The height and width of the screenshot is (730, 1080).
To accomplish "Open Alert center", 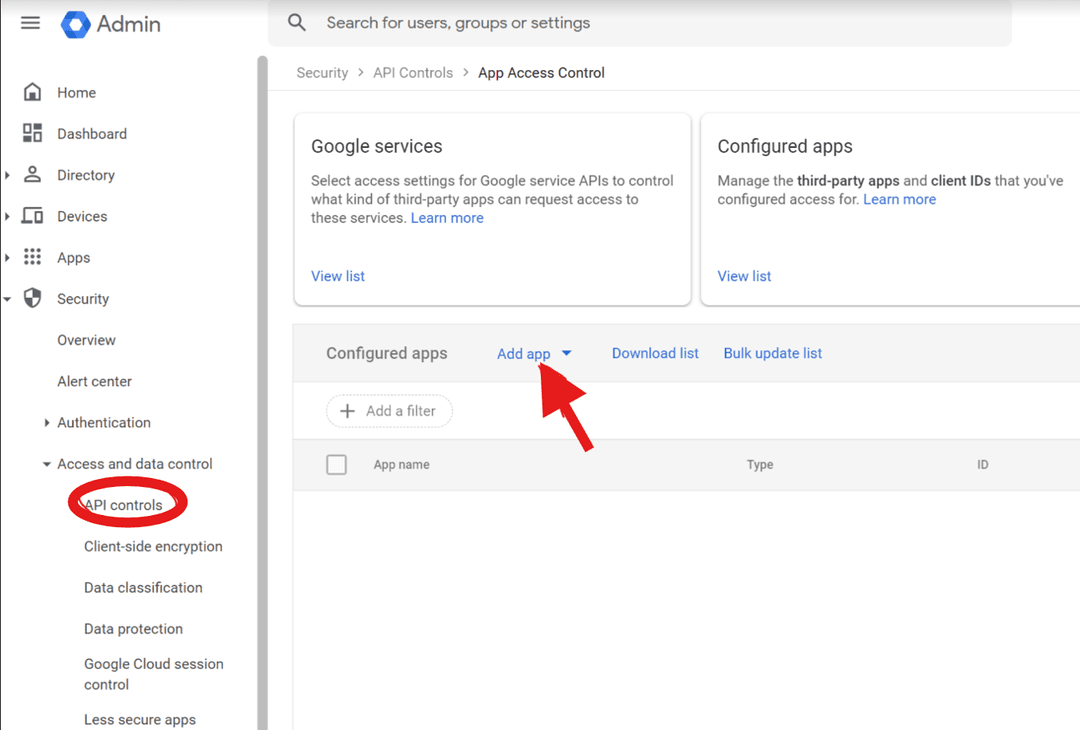I will point(94,382).
